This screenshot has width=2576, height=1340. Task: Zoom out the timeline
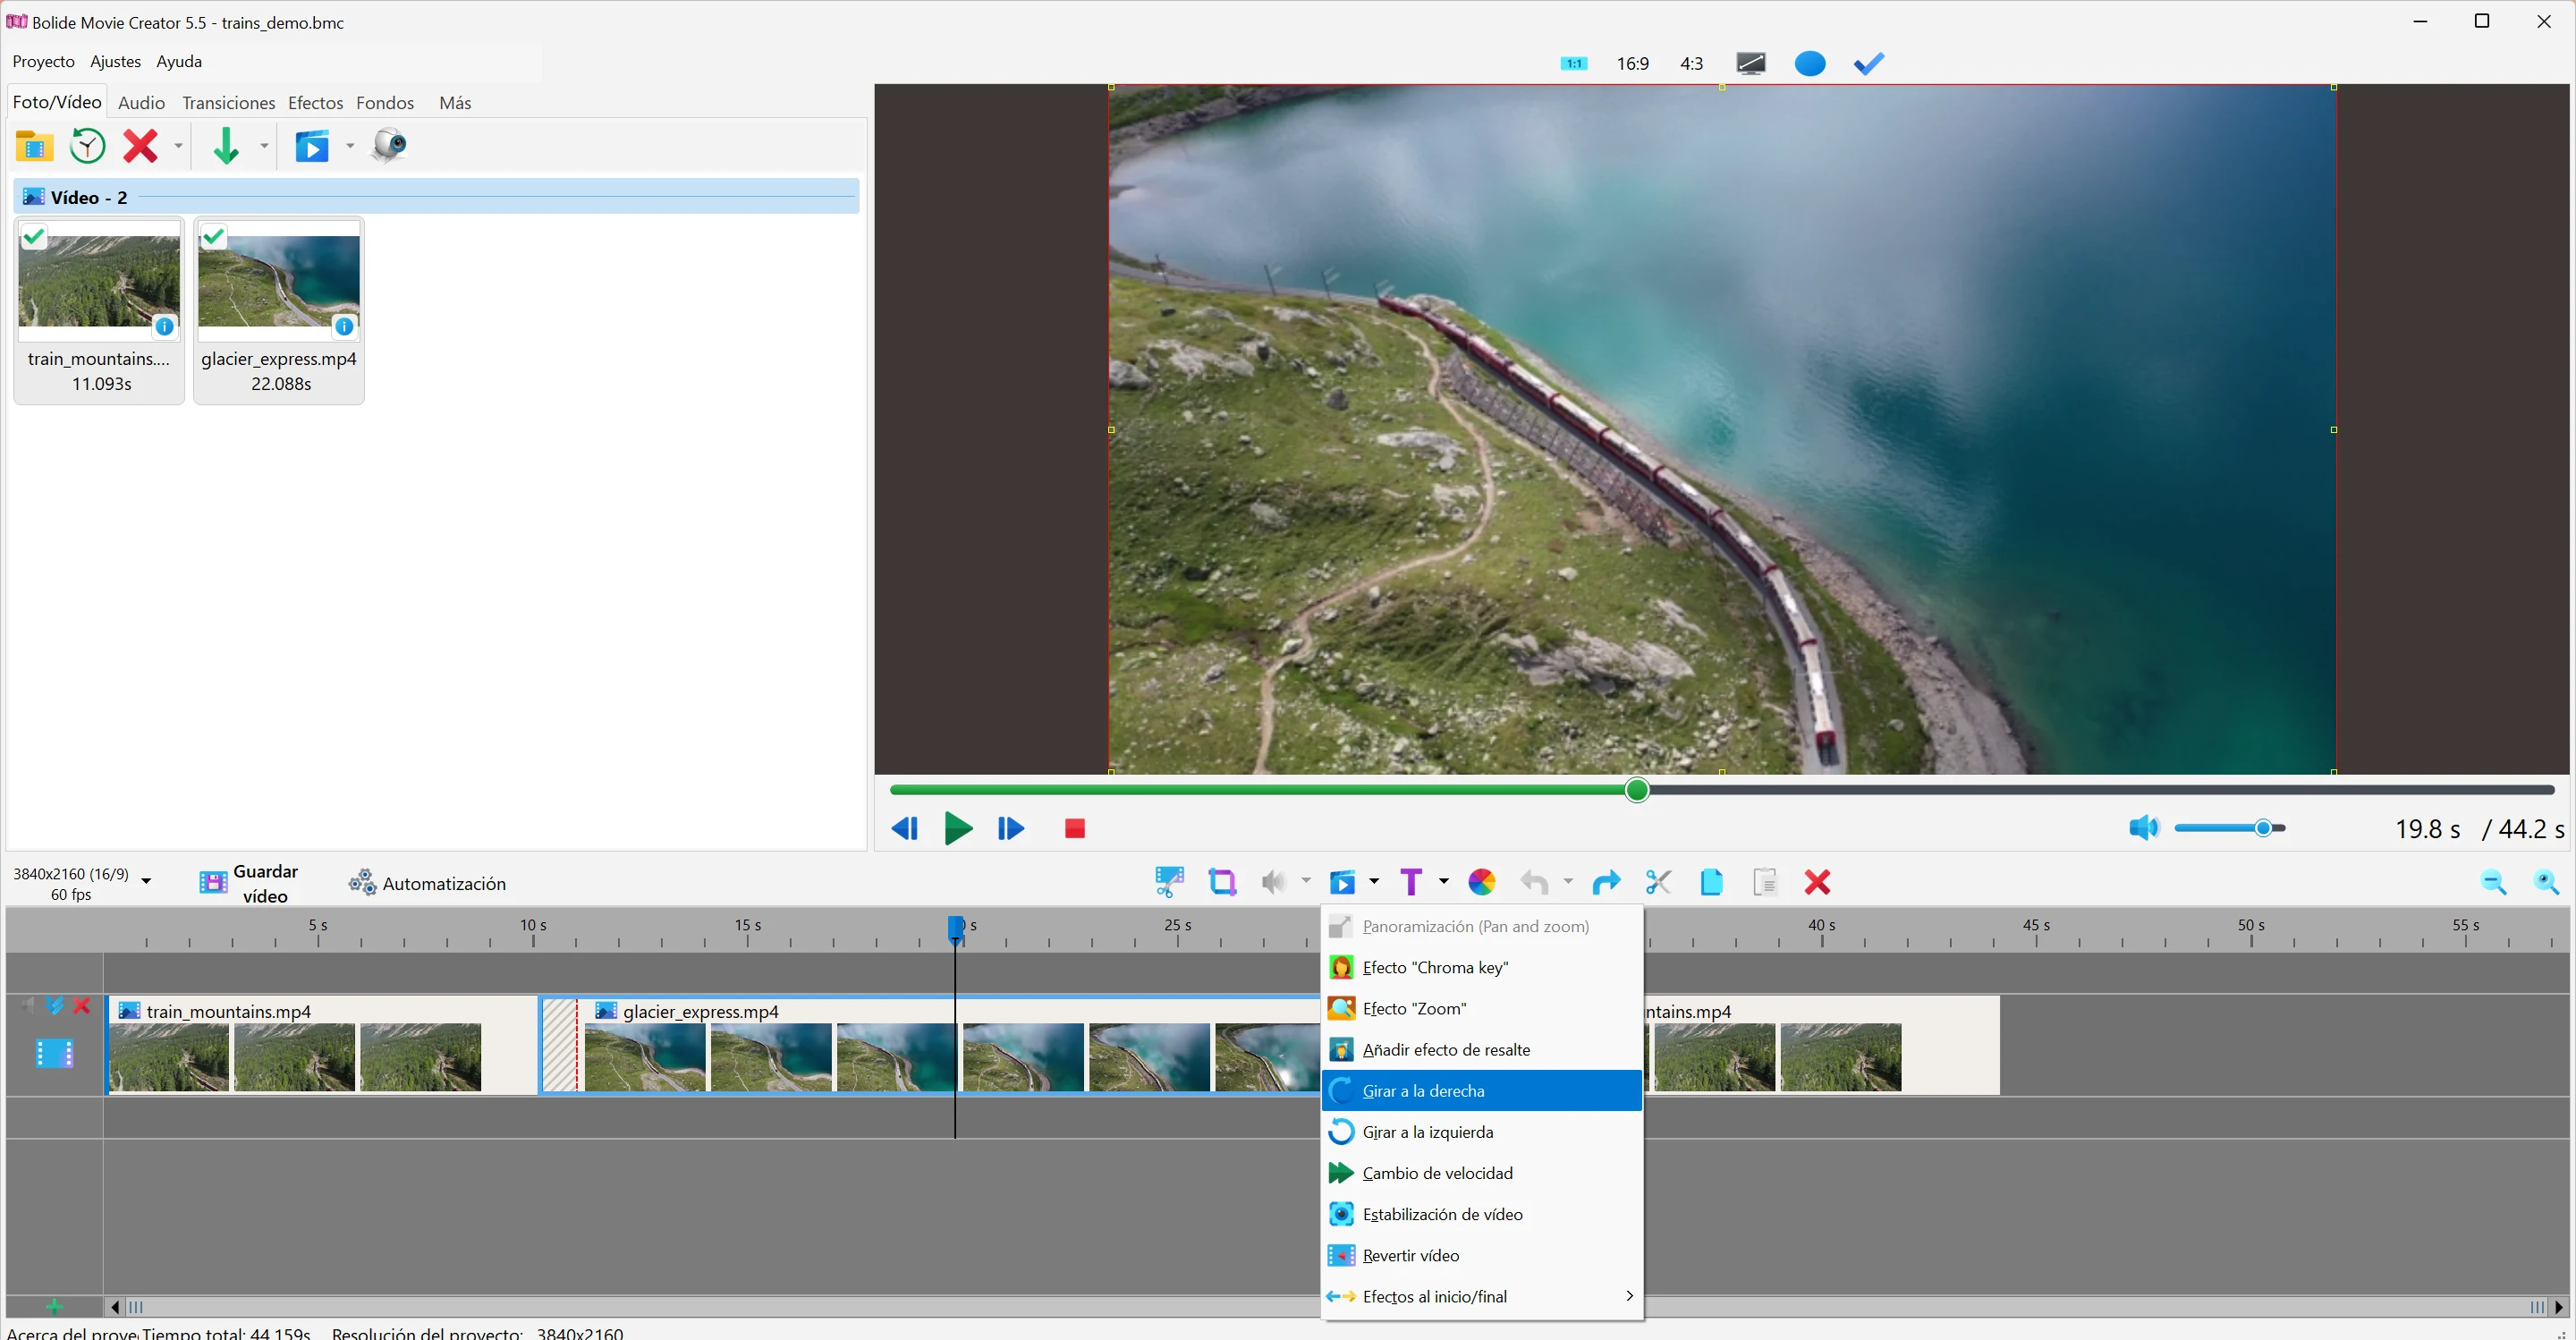click(x=2494, y=882)
